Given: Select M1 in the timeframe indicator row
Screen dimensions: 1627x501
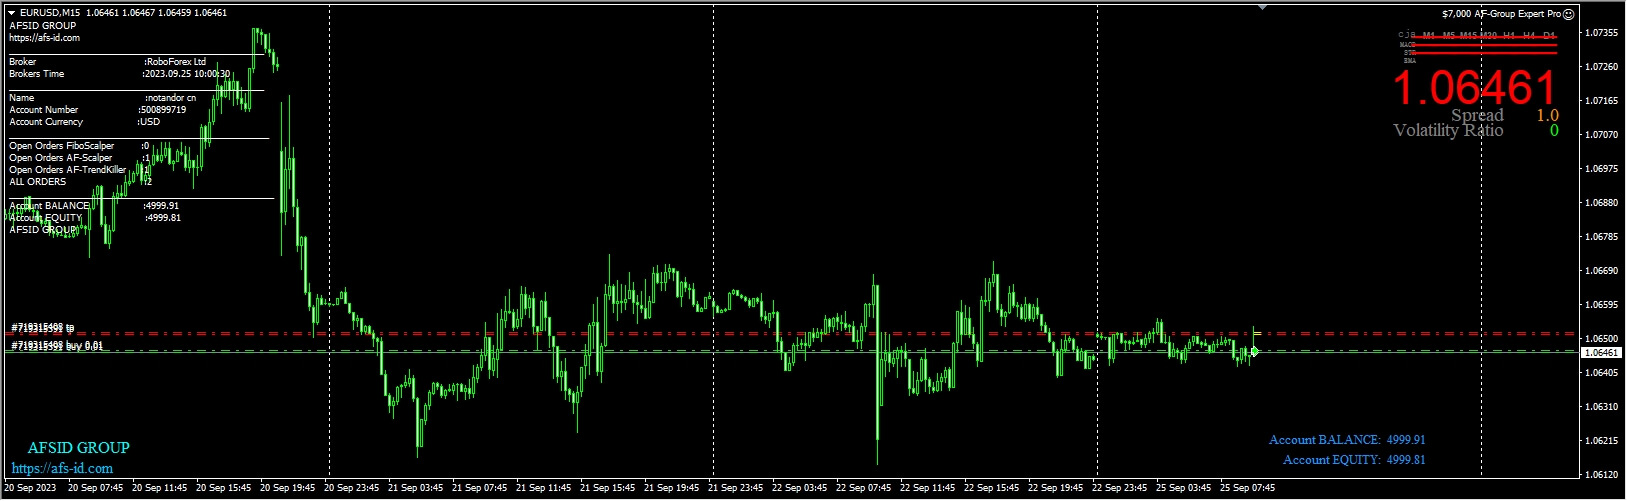Looking at the screenshot, I should [x=1429, y=35].
